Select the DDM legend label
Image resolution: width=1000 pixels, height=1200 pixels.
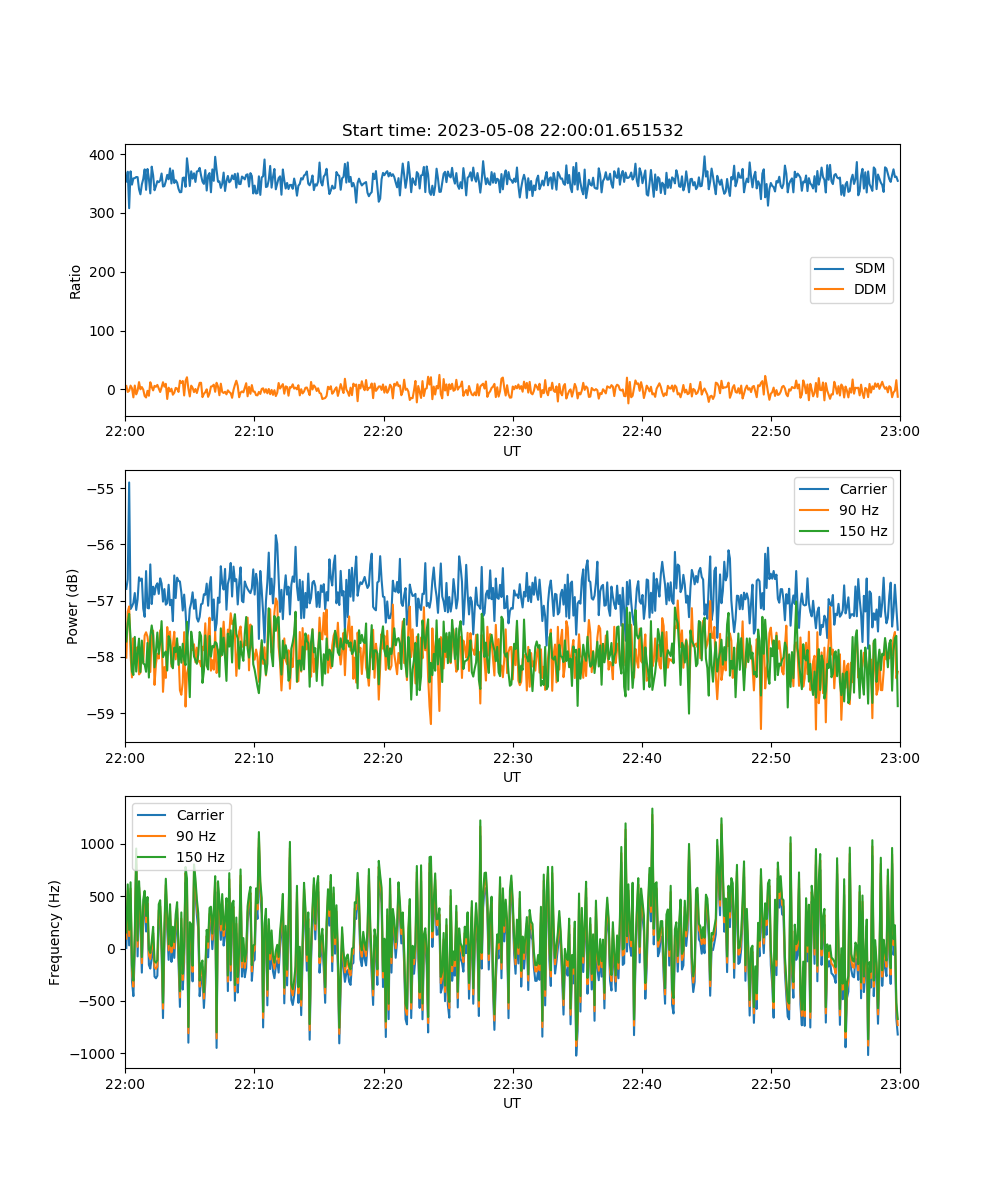click(x=868, y=290)
